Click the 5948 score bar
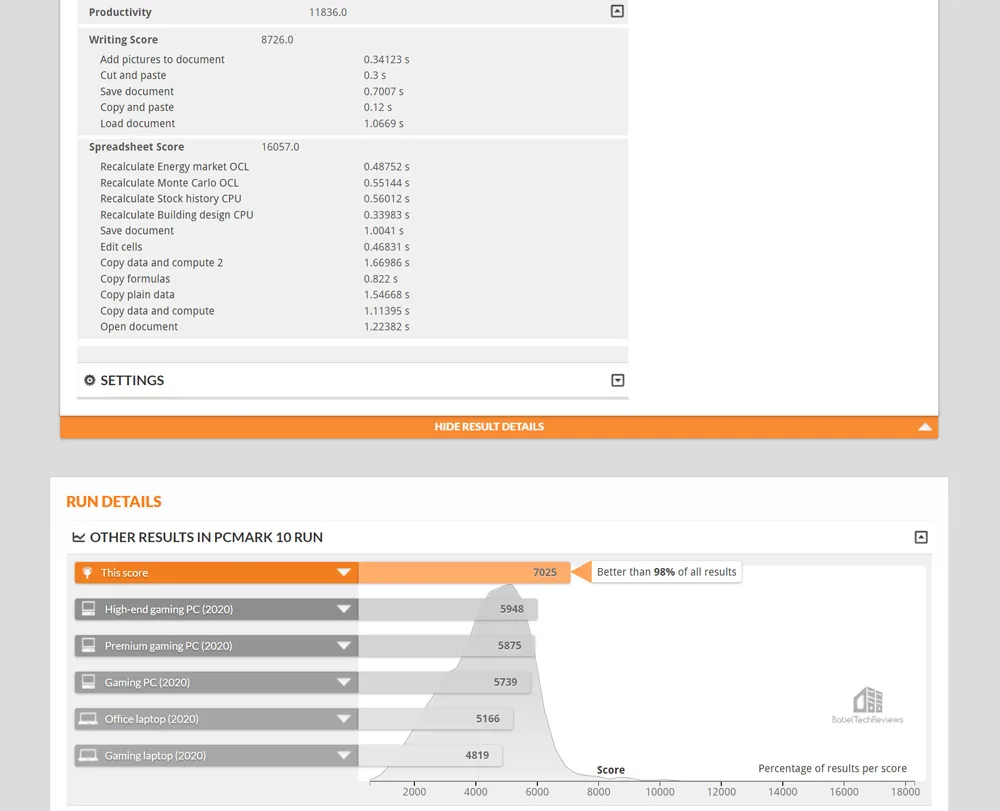The image size is (1000, 811). tap(448, 609)
